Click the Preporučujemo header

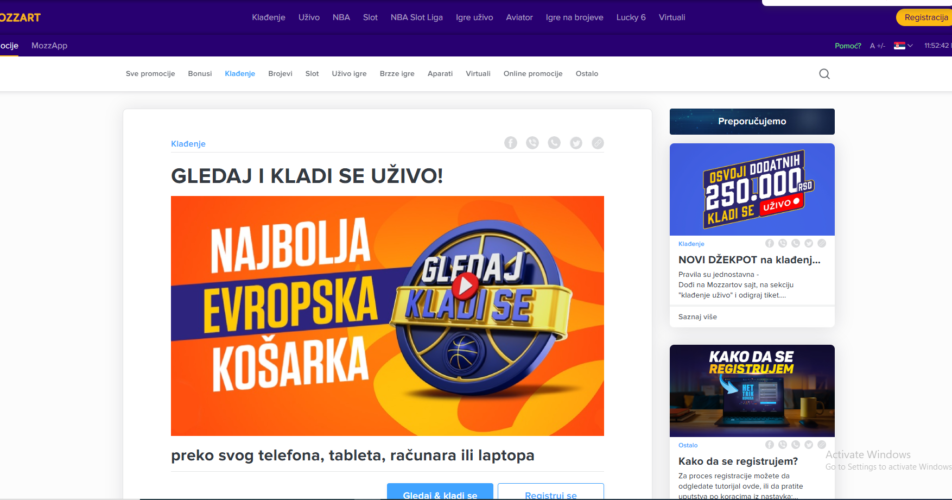tap(752, 121)
